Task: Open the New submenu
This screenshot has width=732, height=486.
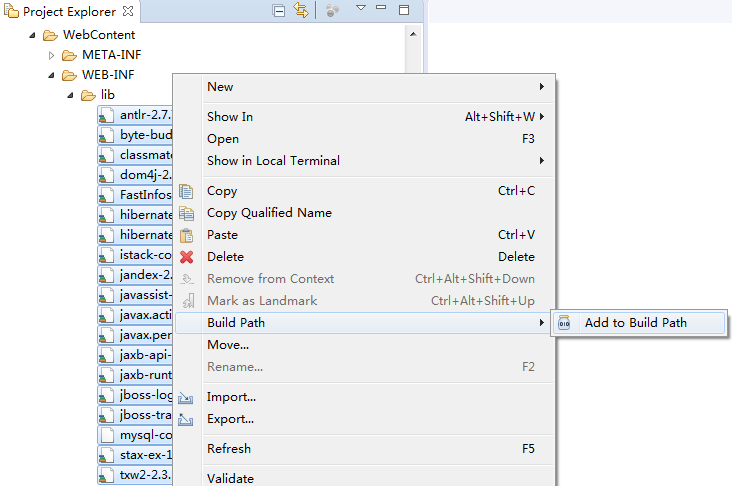Action: click(x=364, y=87)
